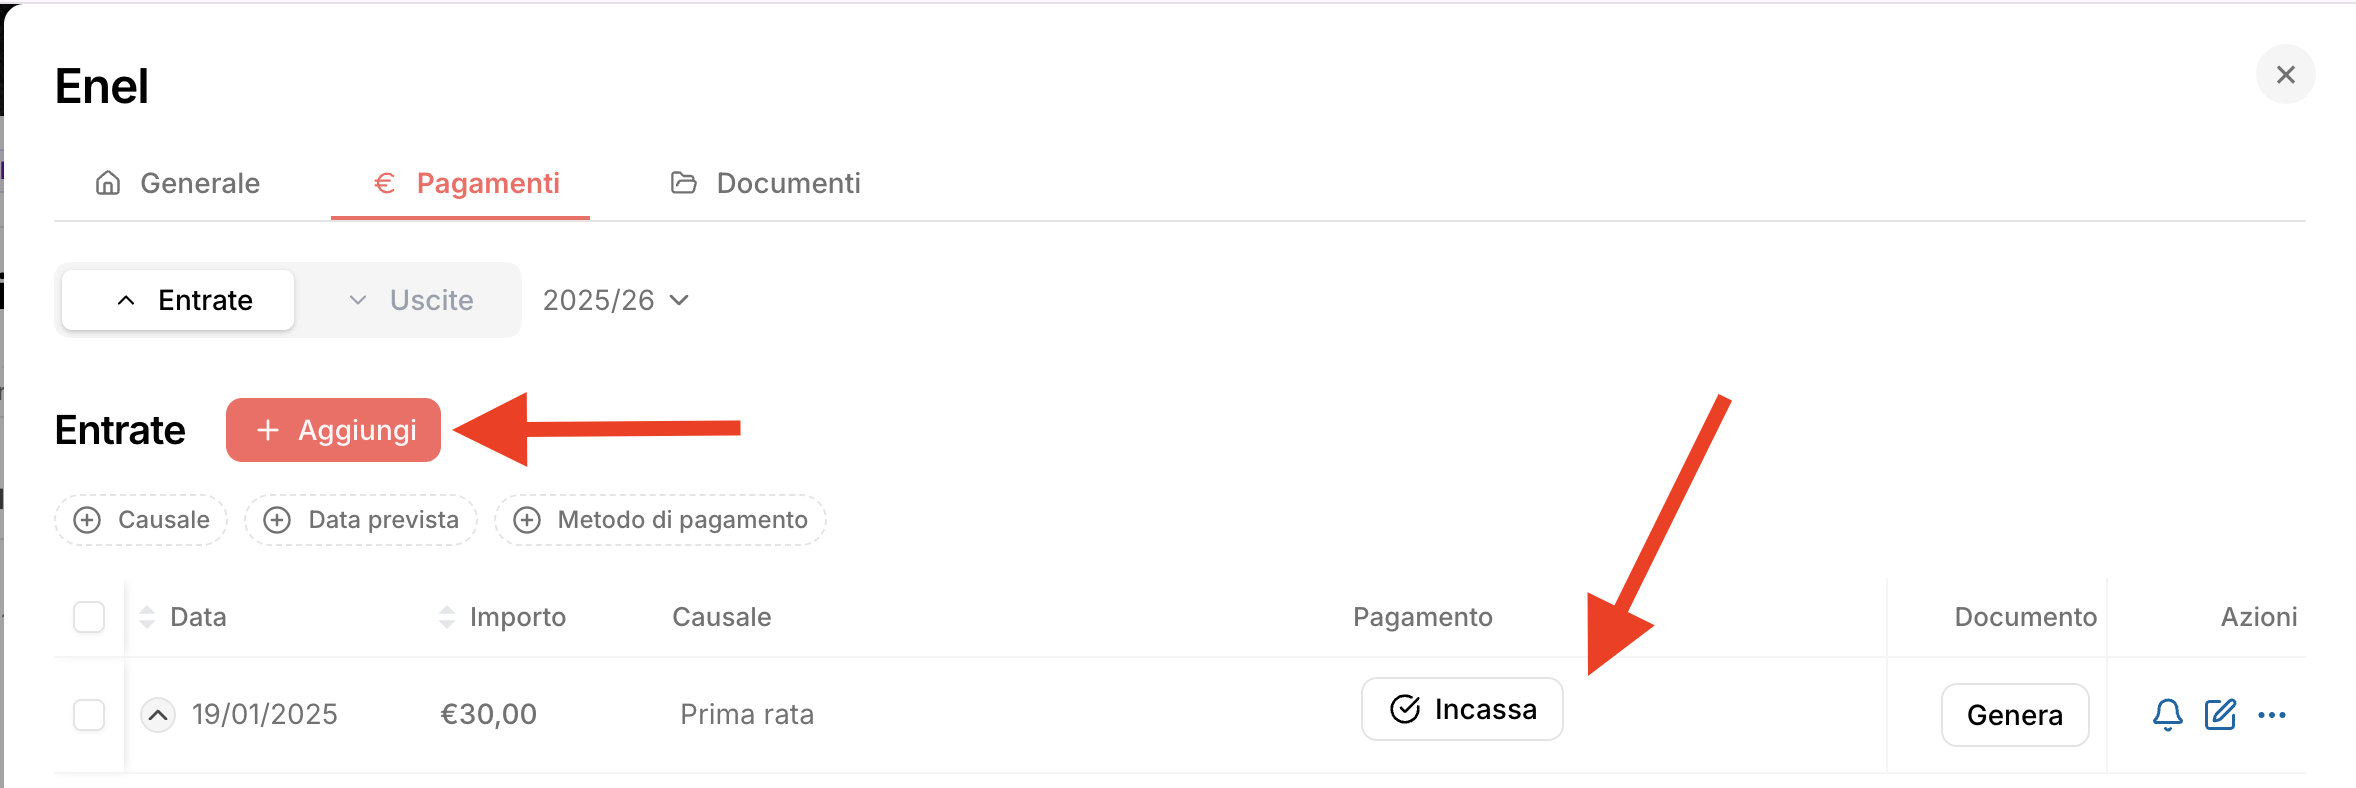This screenshot has width=2356, height=788.
Task: Select the Entrate toggle
Action: [179, 300]
